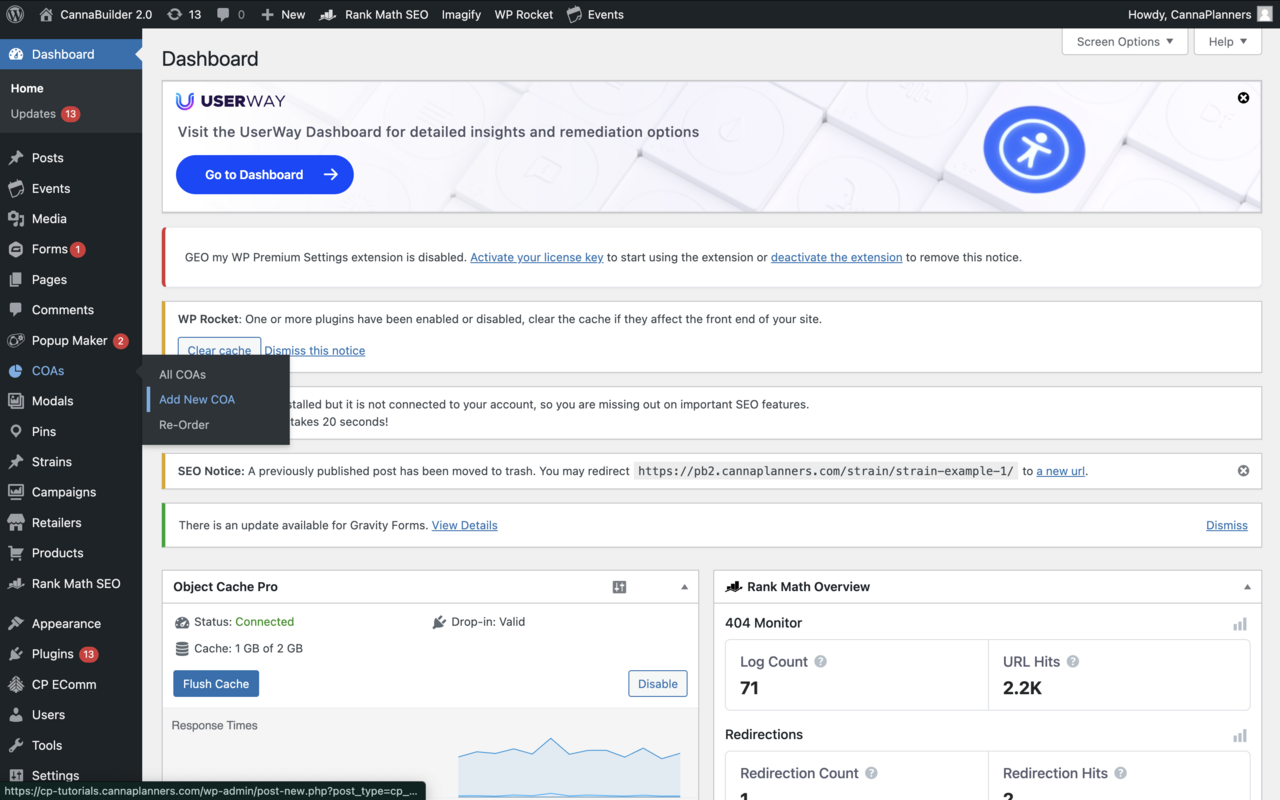The image size is (1280, 800).
Task: Expand the Screen Options dropdown
Action: pos(1125,42)
